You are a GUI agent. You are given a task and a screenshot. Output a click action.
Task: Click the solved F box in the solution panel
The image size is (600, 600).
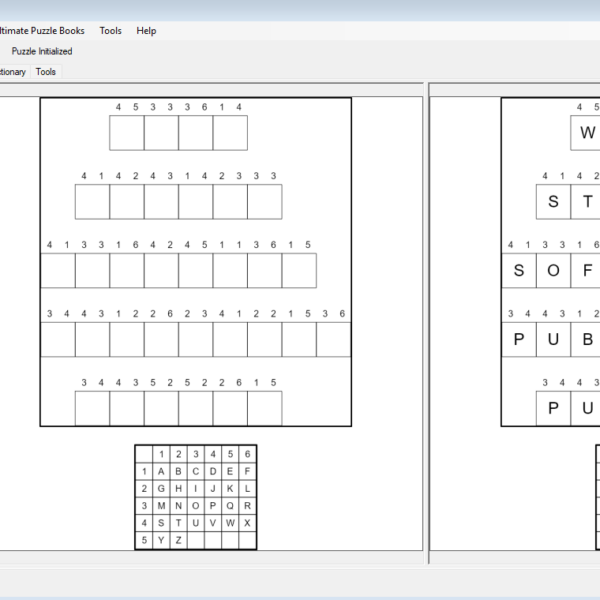pyautogui.click(x=588, y=270)
